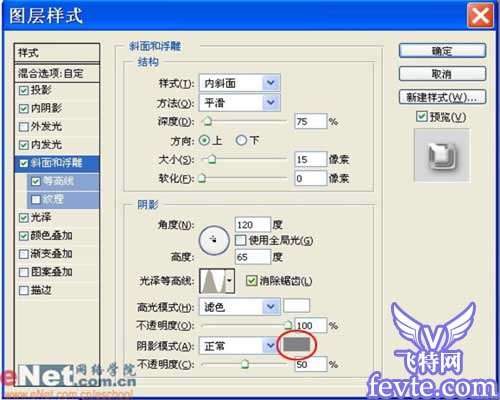Click the gray shadow color swatch

[x=296, y=345]
